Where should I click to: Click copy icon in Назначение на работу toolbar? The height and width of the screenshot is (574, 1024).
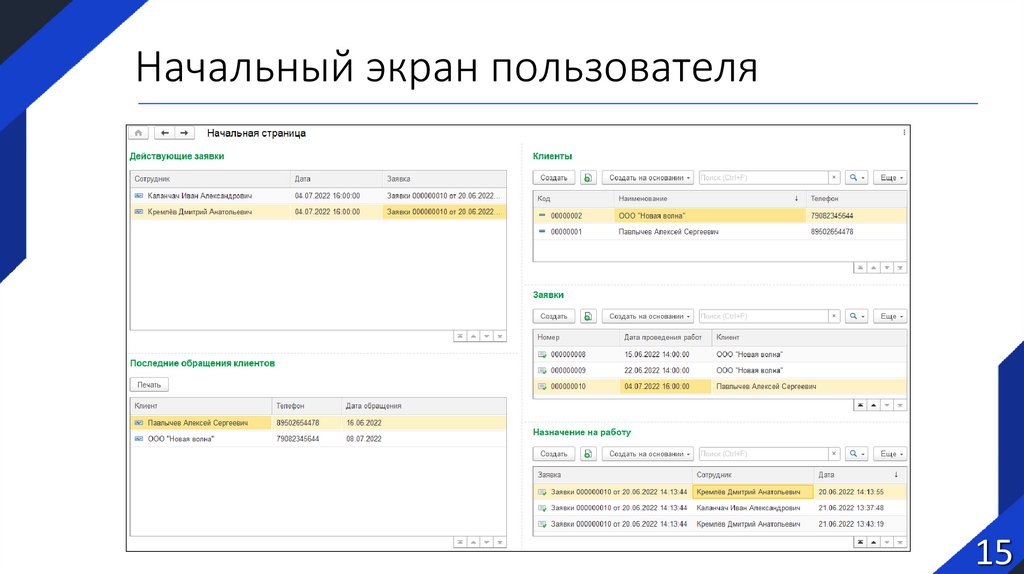(x=589, y=454)
